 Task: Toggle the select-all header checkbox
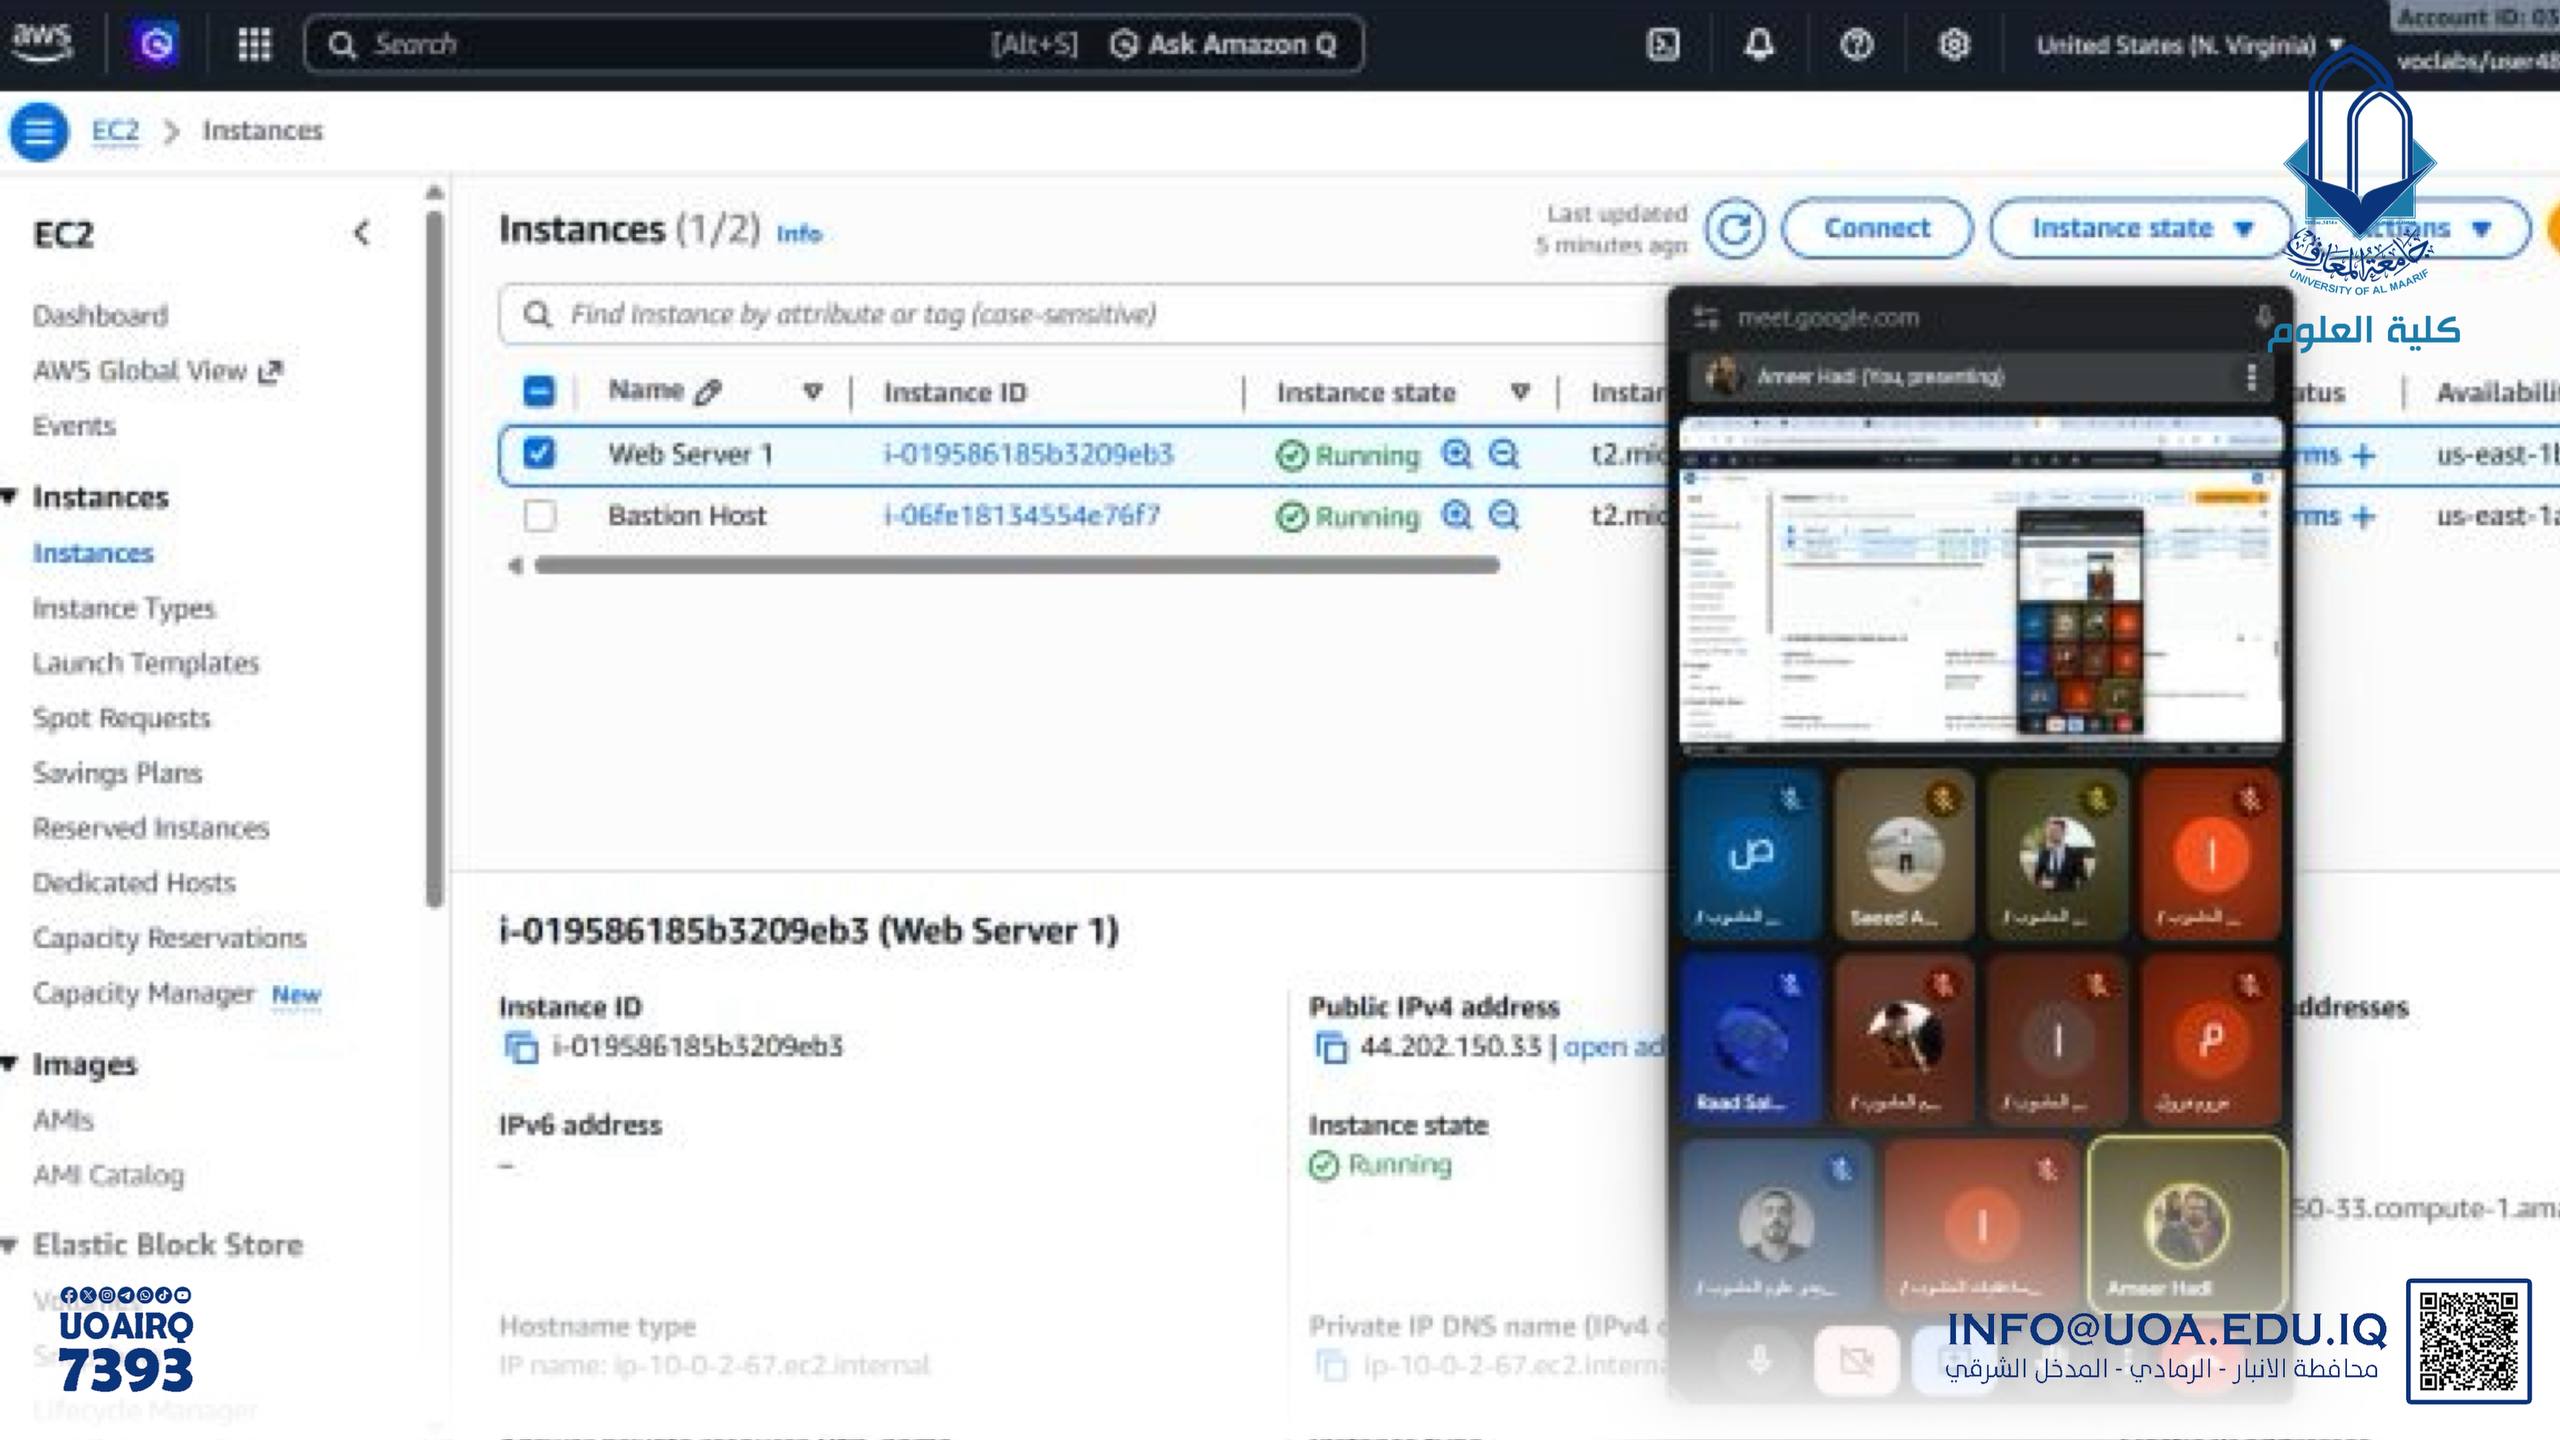539,391
